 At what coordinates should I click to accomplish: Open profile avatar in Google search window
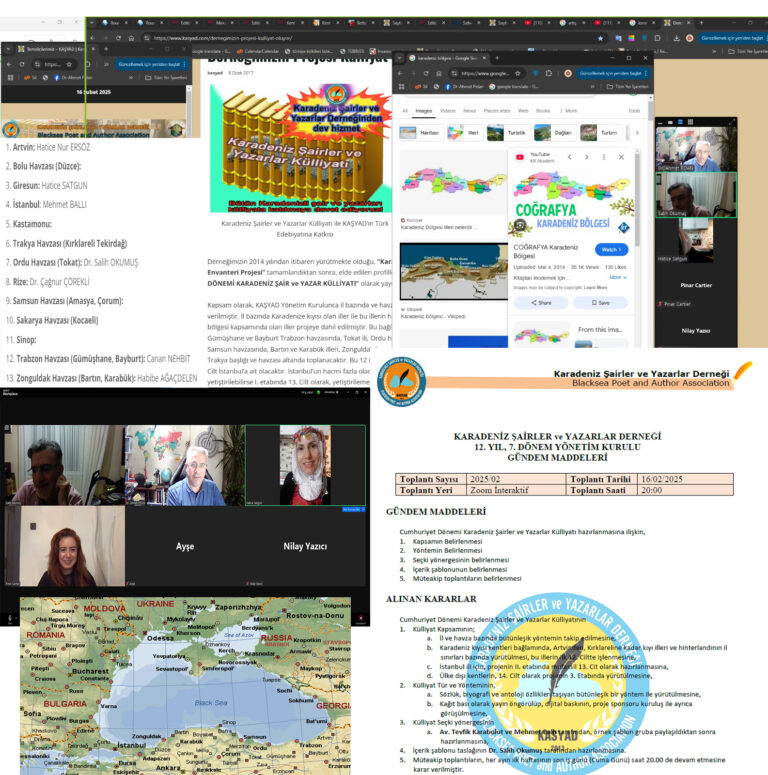(x=568, y=73)
